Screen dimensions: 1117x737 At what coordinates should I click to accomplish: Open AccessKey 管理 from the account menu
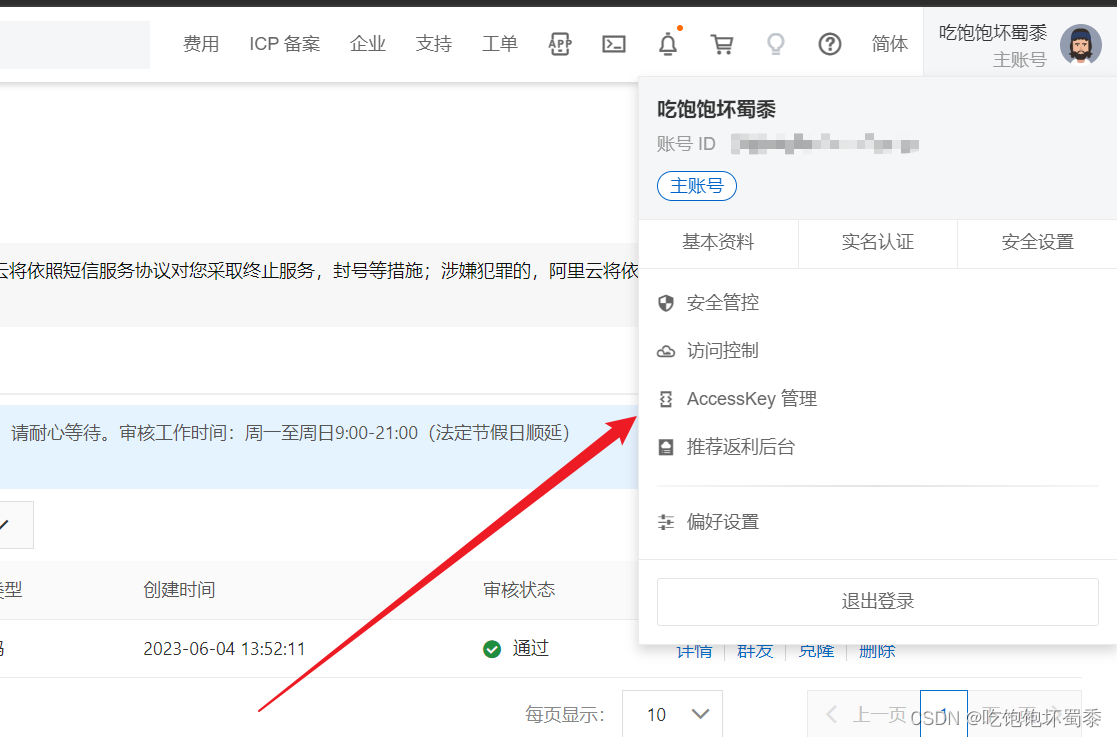[751, 399]
